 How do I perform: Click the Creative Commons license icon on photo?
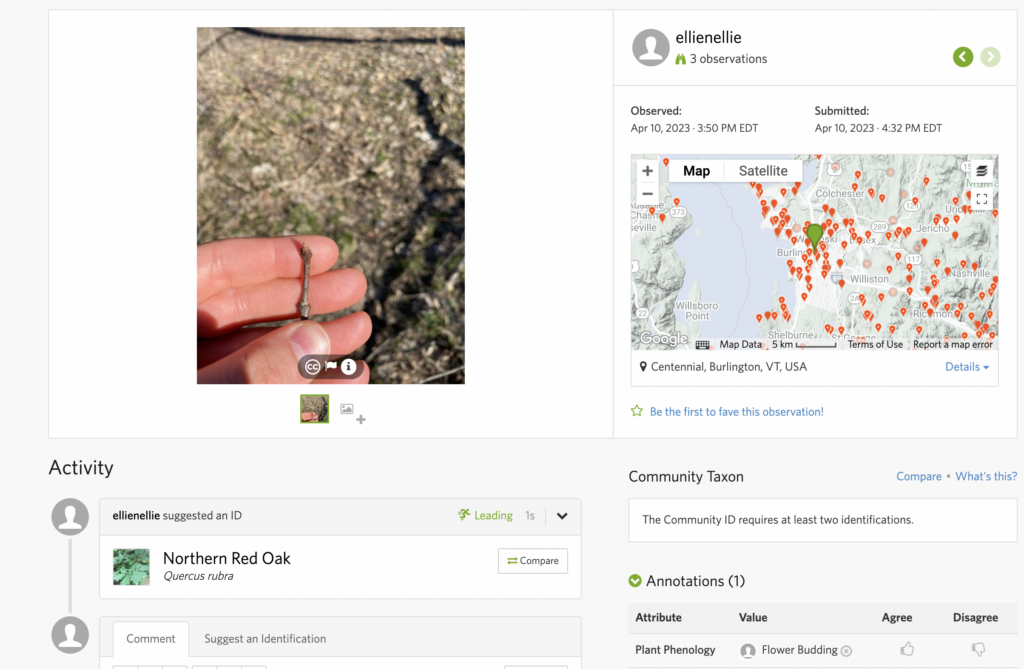click(313, 367)
